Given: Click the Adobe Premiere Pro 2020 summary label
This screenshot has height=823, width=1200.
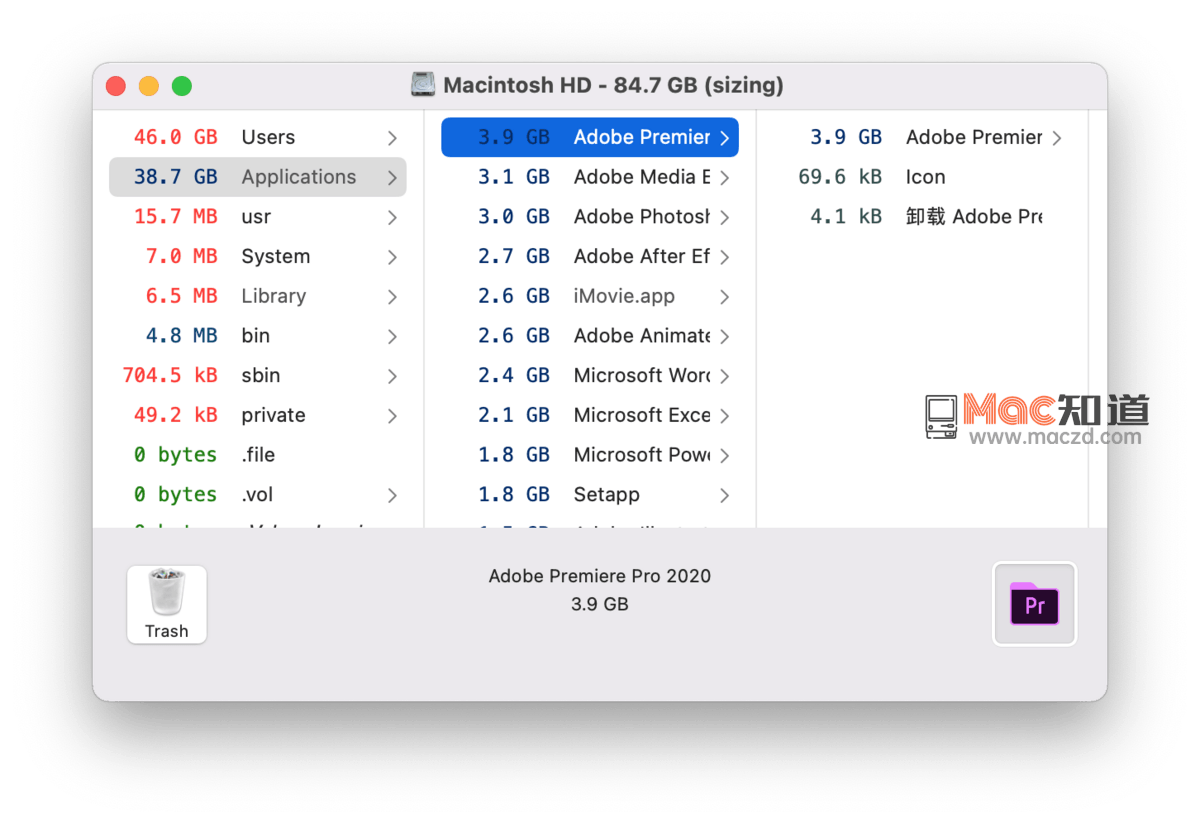Looking at the screenshot, I should click(599, 576).
